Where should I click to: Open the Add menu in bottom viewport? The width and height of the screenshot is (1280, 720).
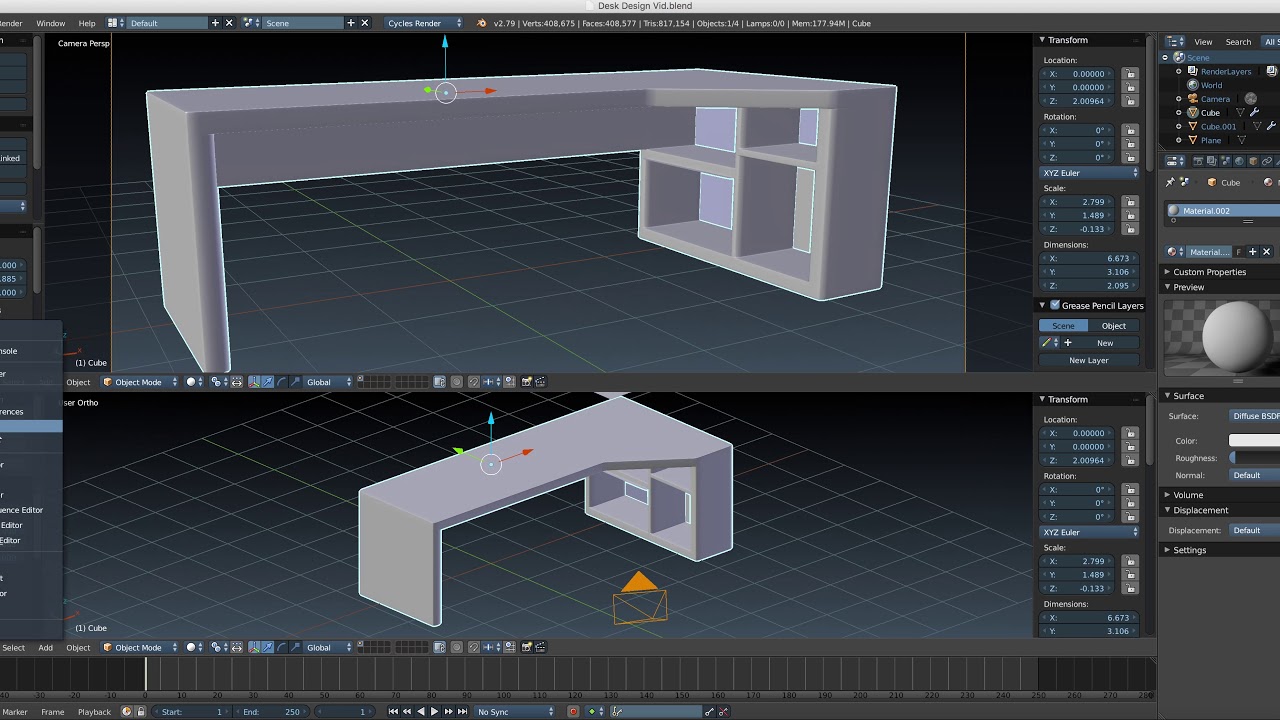click(x=45, y=647)
